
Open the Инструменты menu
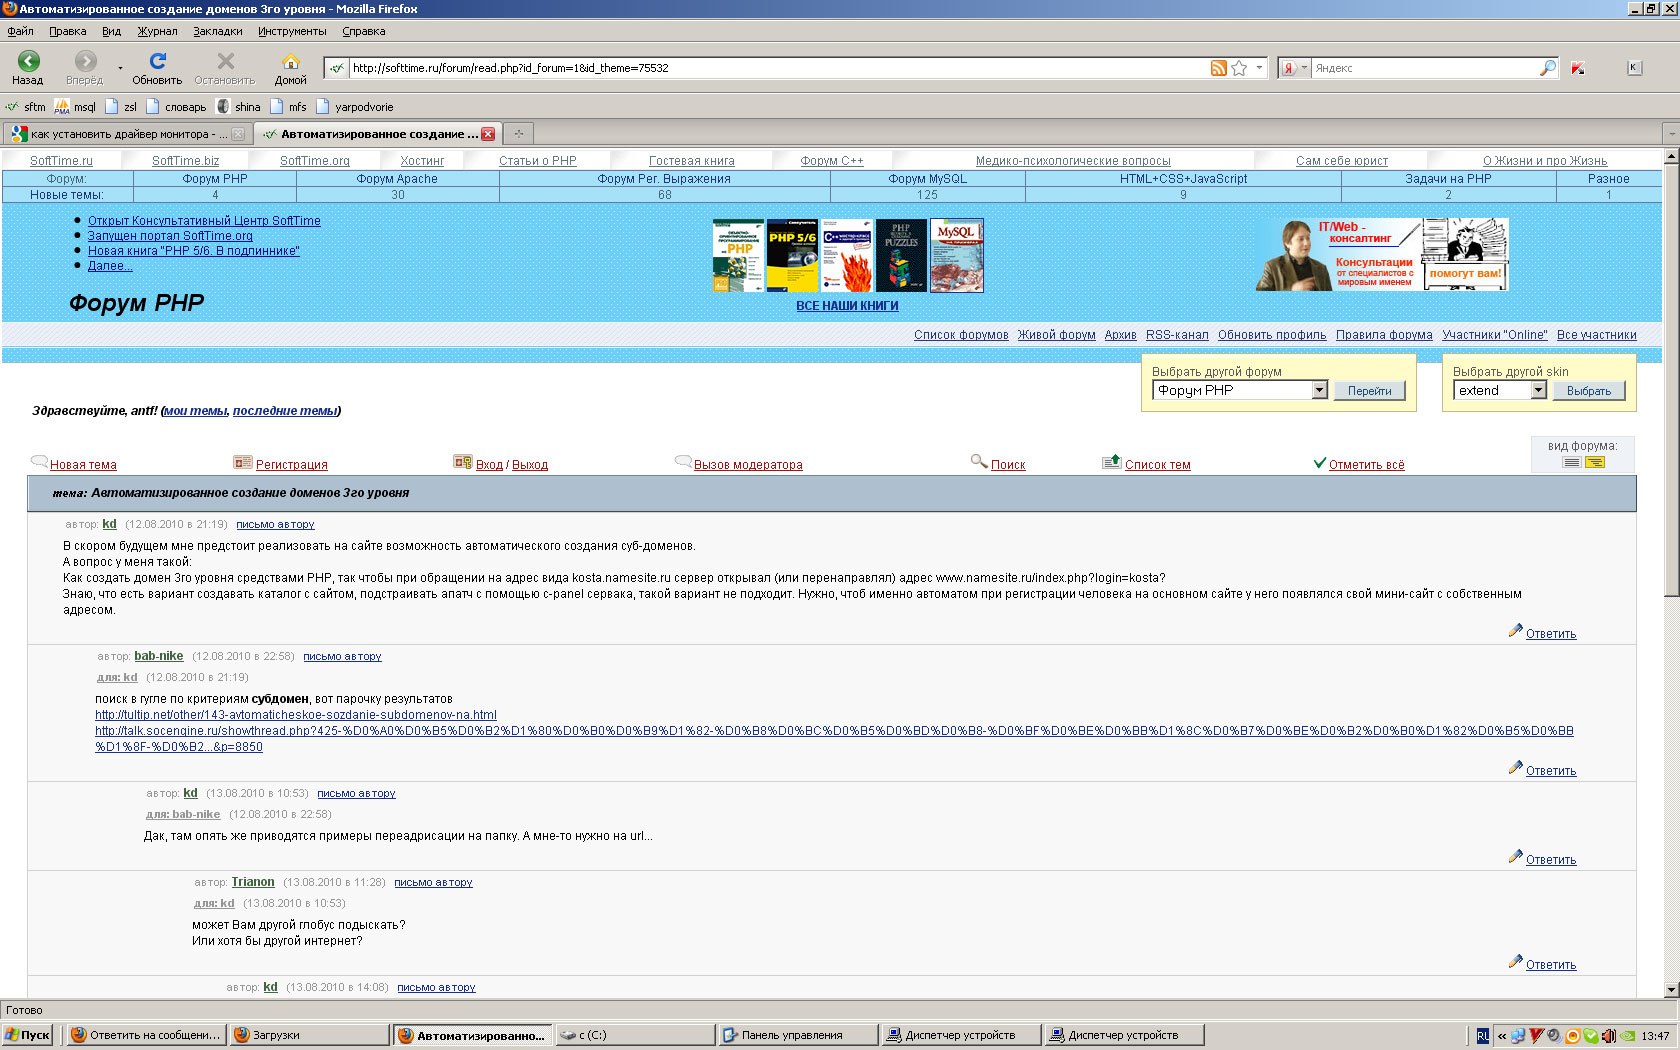tap(292, 31)
